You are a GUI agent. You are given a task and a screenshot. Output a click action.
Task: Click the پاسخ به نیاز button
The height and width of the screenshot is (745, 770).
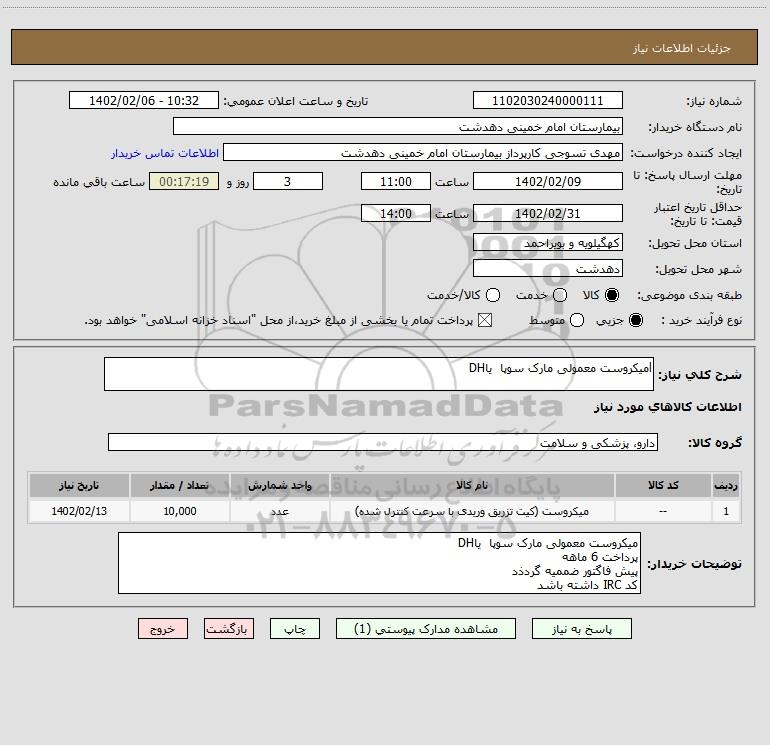[582, 629]
